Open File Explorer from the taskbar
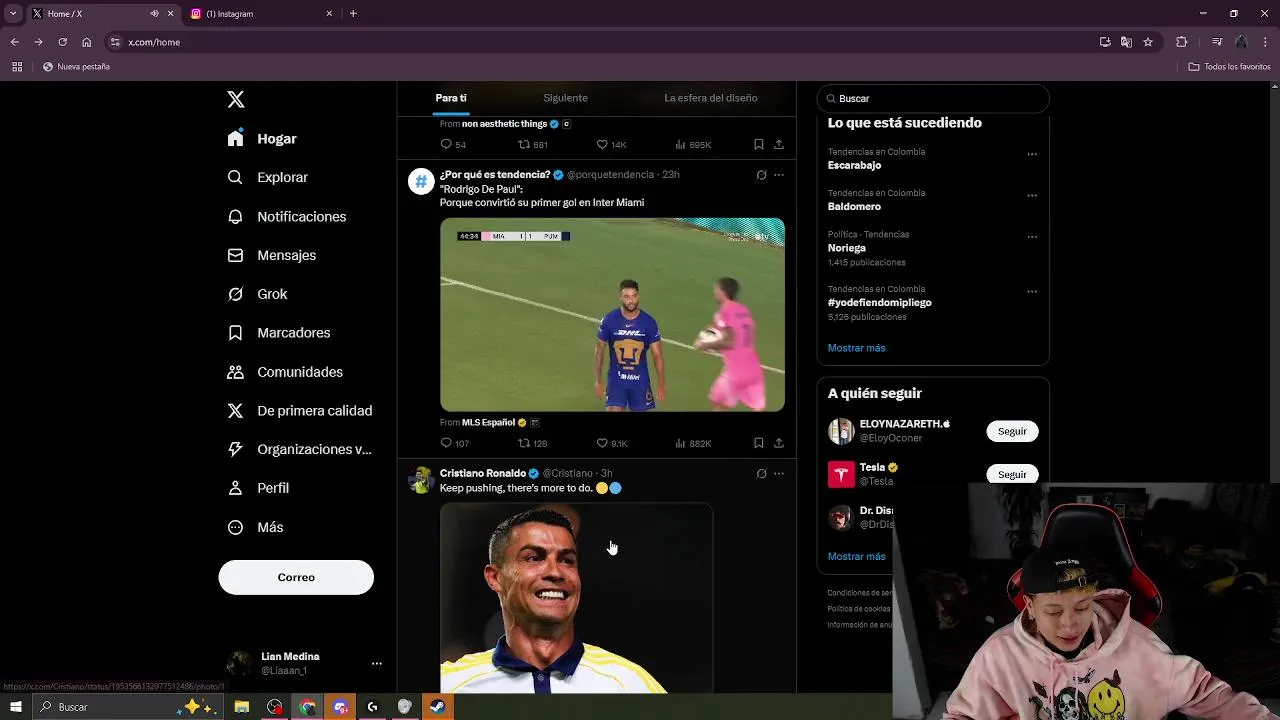 (x=242, y=707)
